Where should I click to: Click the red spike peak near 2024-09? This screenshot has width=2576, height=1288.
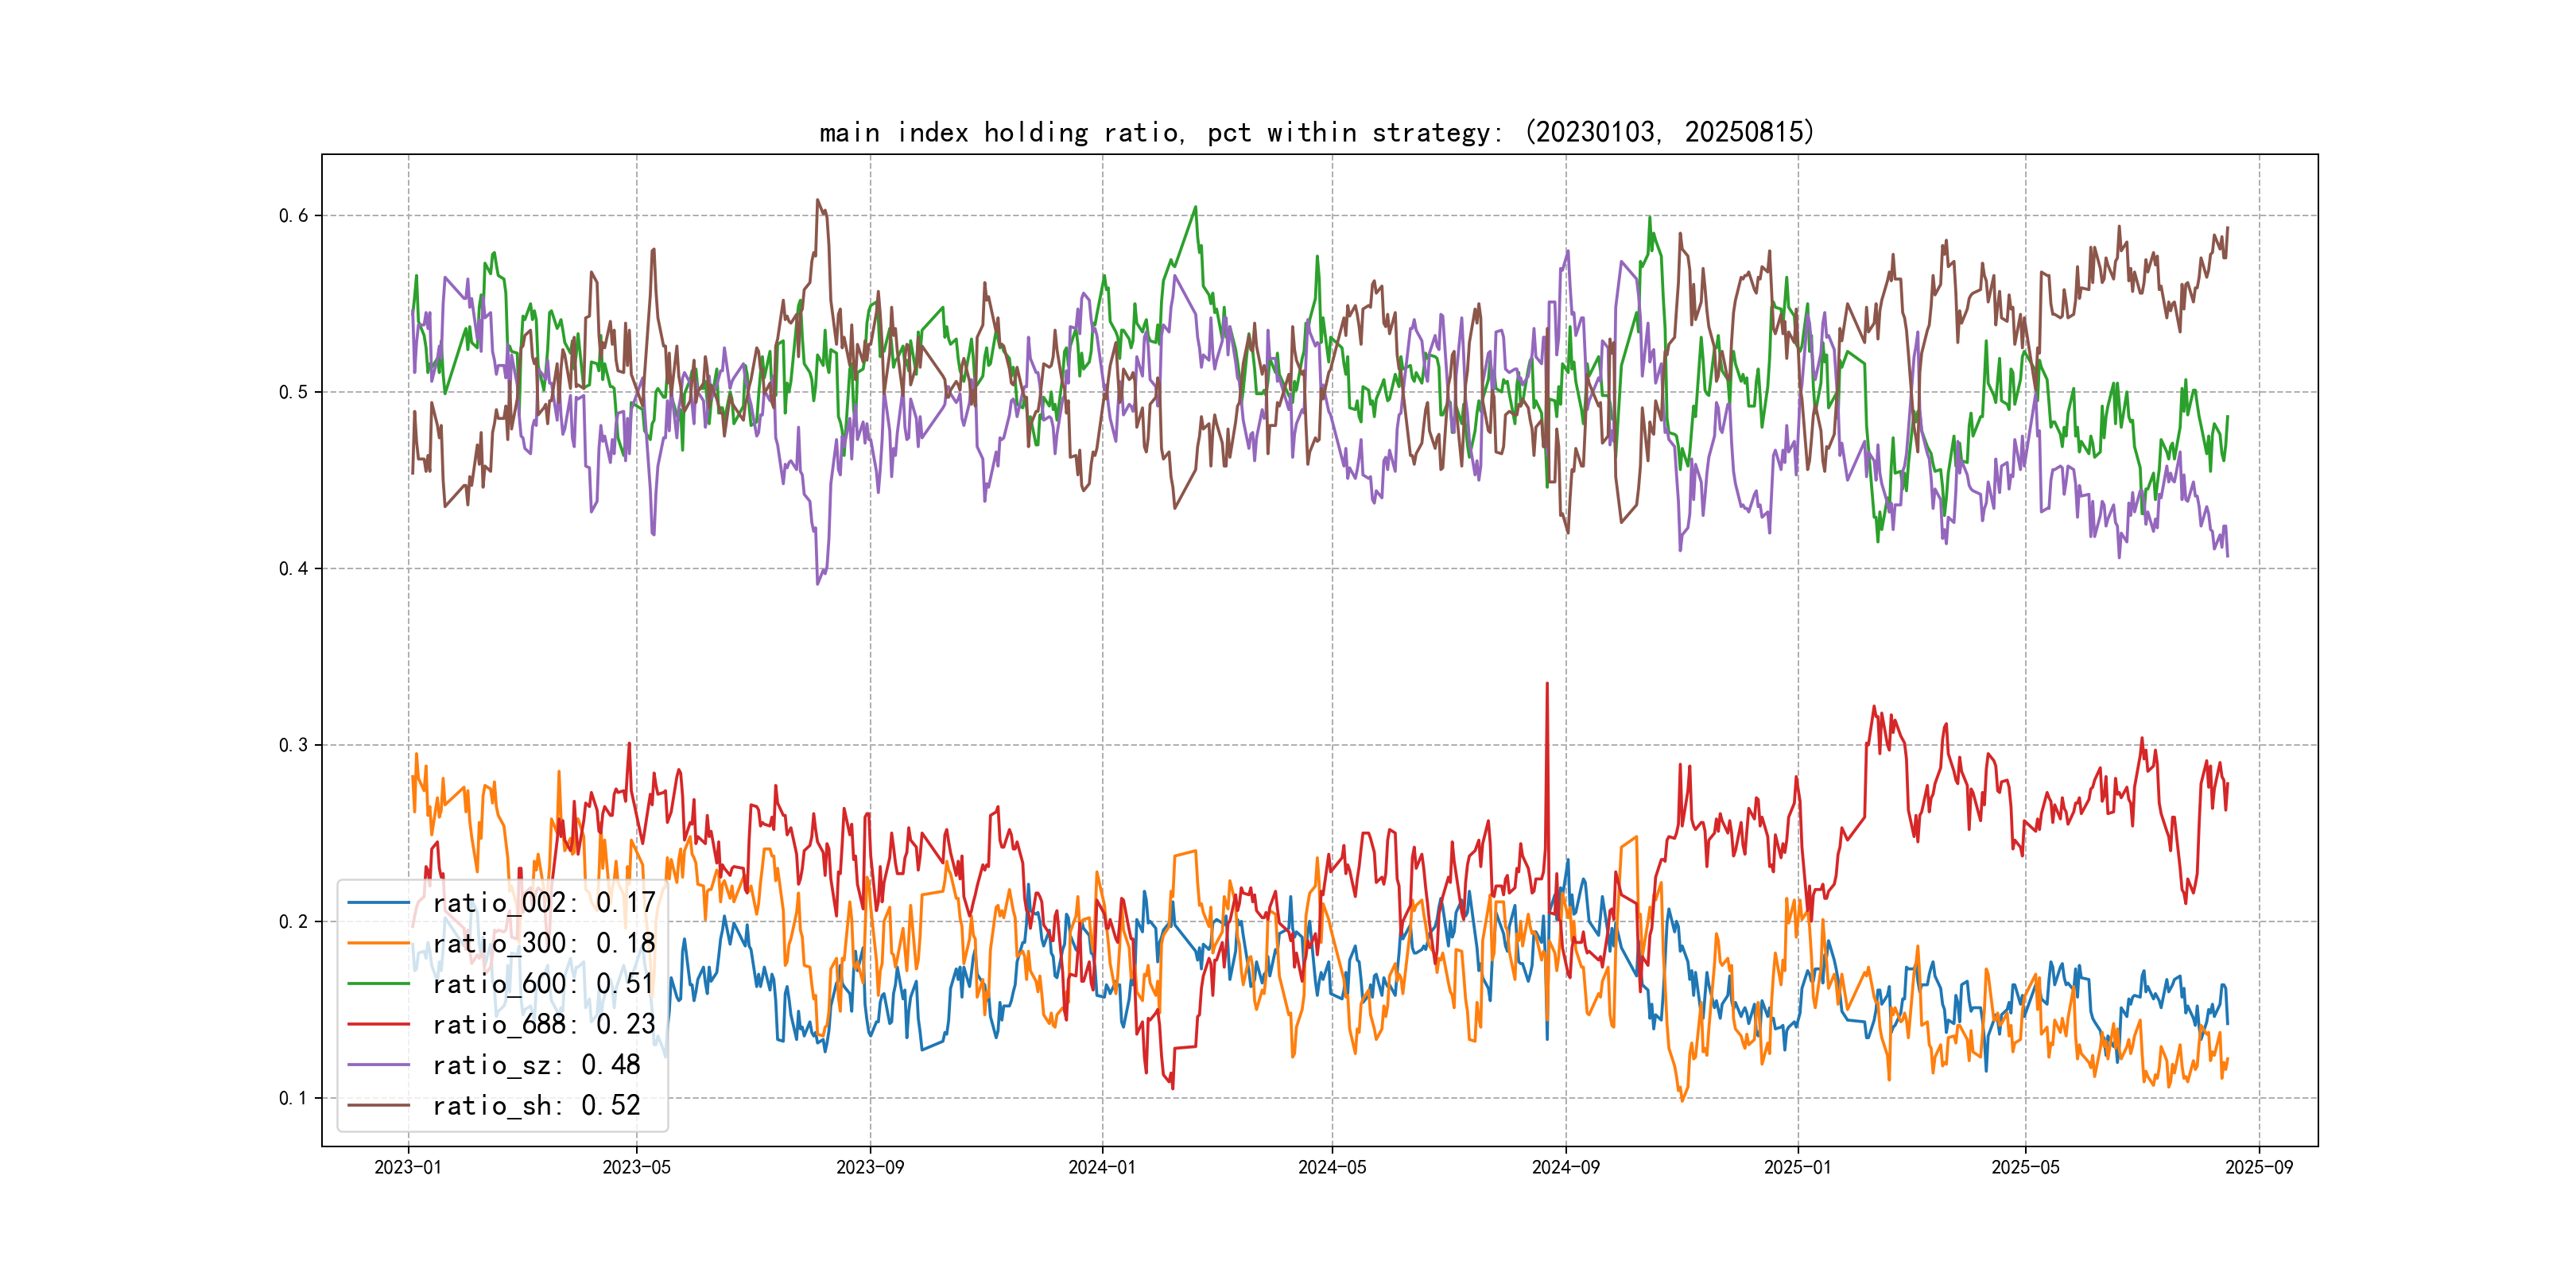click(1547, 685)
